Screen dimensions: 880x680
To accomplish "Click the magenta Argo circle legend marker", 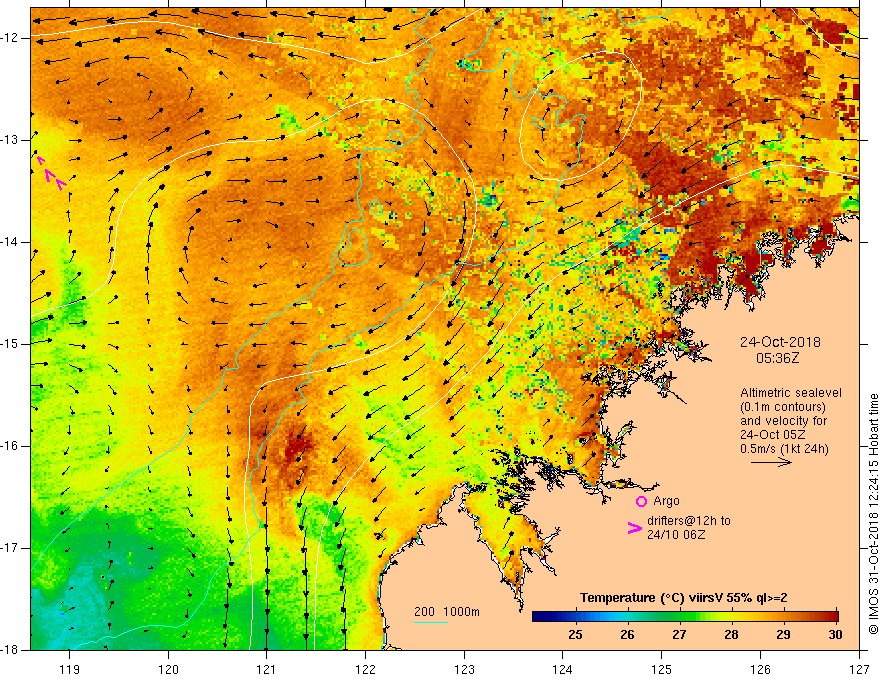I will (641, 501).
